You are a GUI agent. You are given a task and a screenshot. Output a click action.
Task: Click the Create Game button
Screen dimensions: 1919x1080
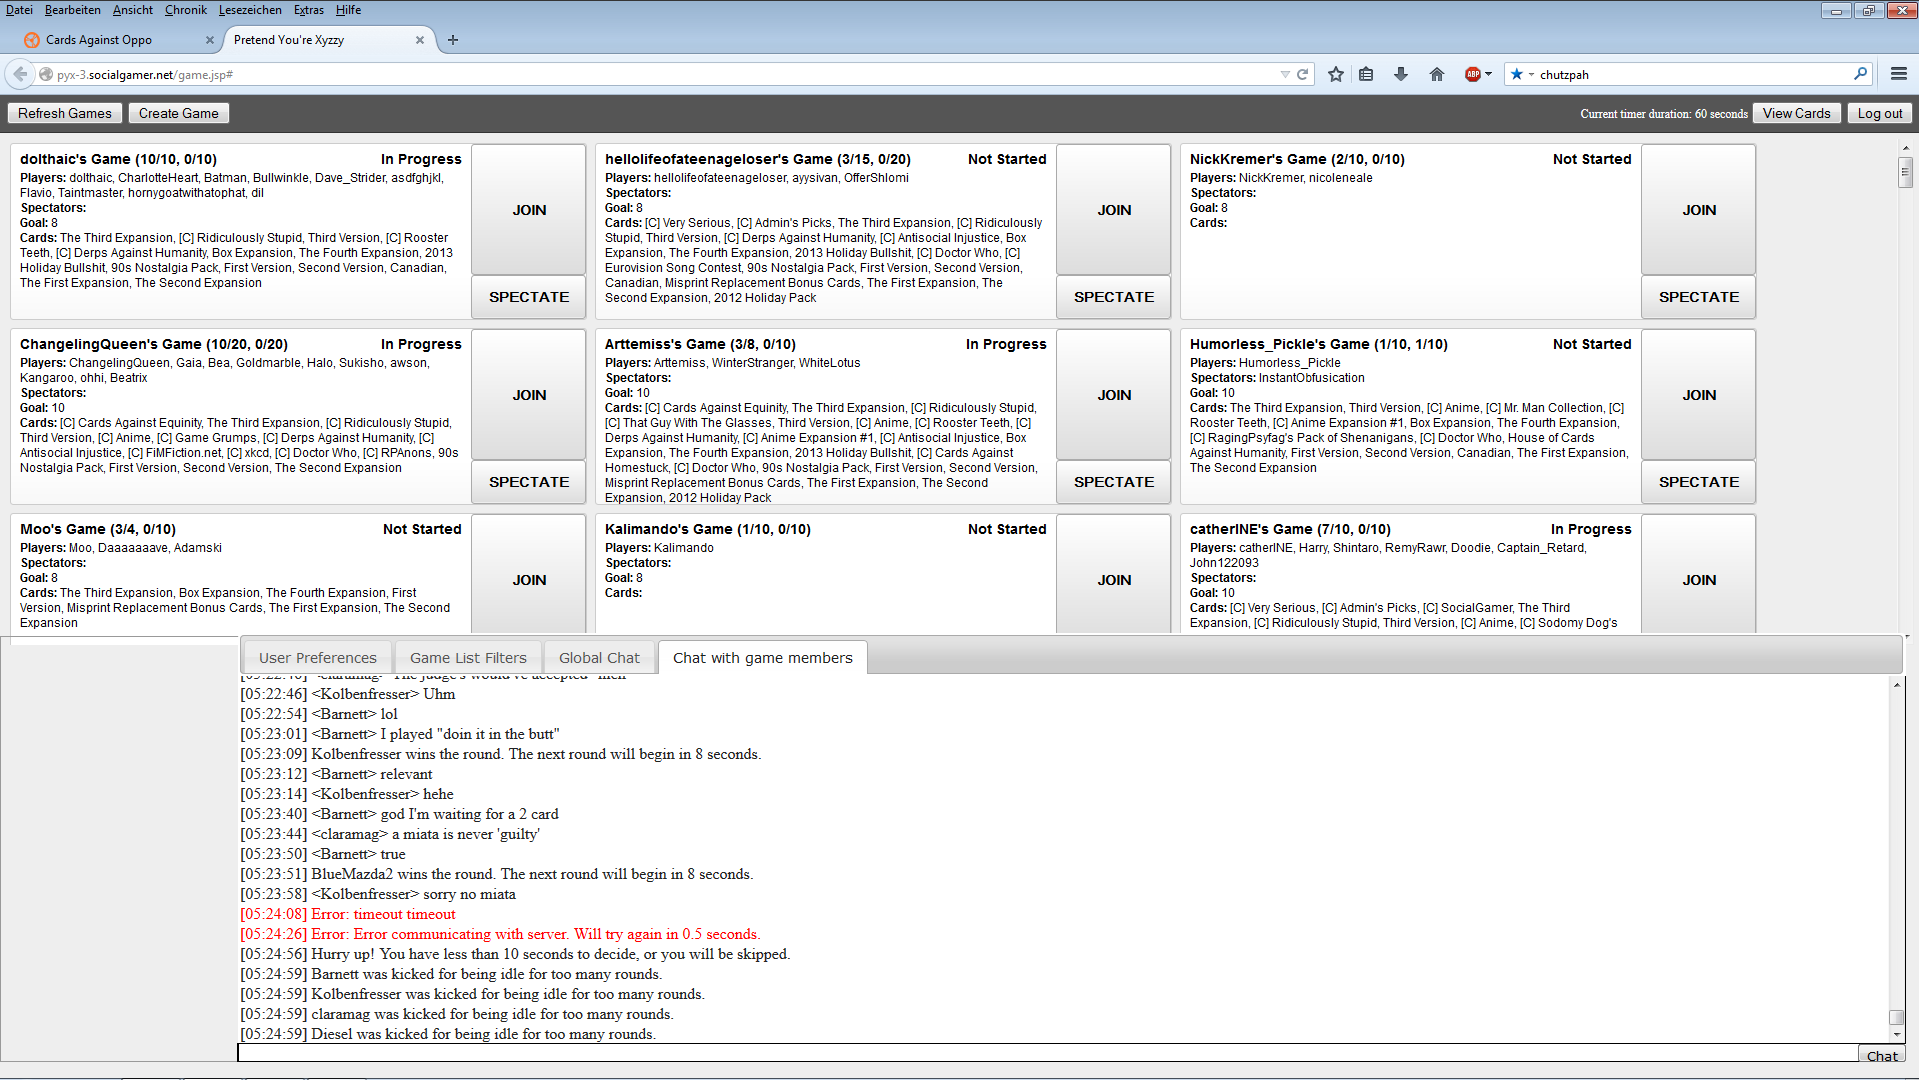[x=179, y=113]
